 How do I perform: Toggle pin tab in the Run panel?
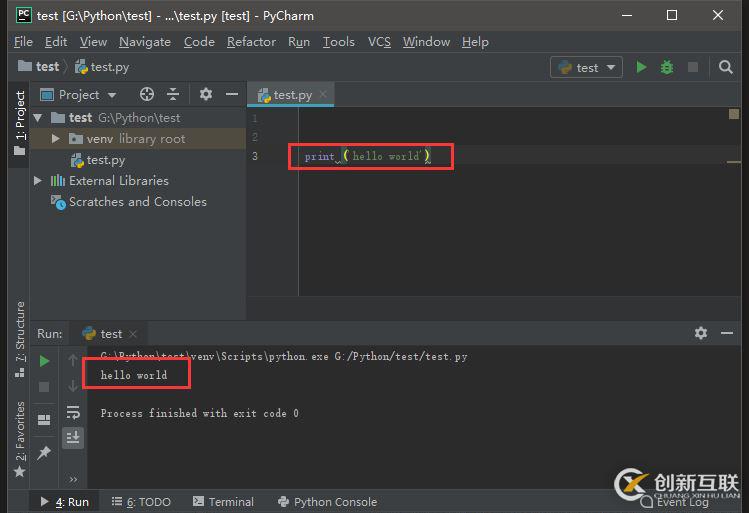click(x=44, y=453)
